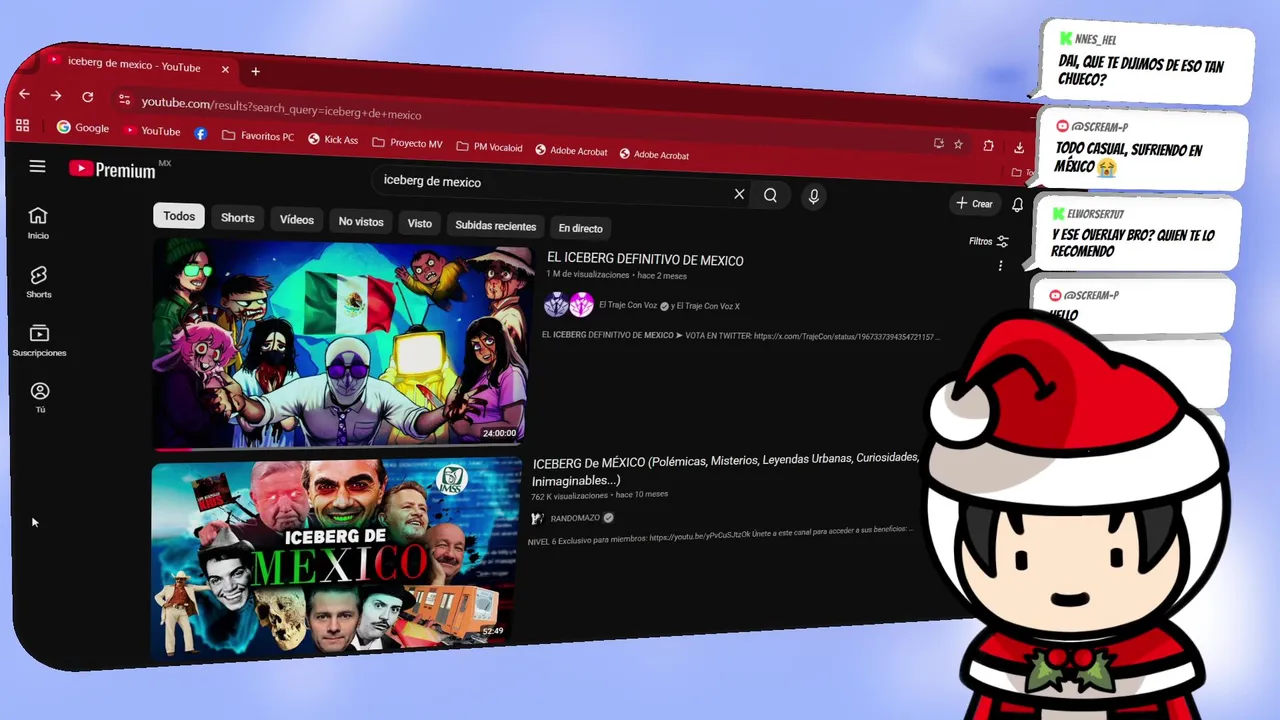The height and width of the screenshot is (720, 1280).
Task: Select the Vídeos filter chip
Action: (296, 220)
